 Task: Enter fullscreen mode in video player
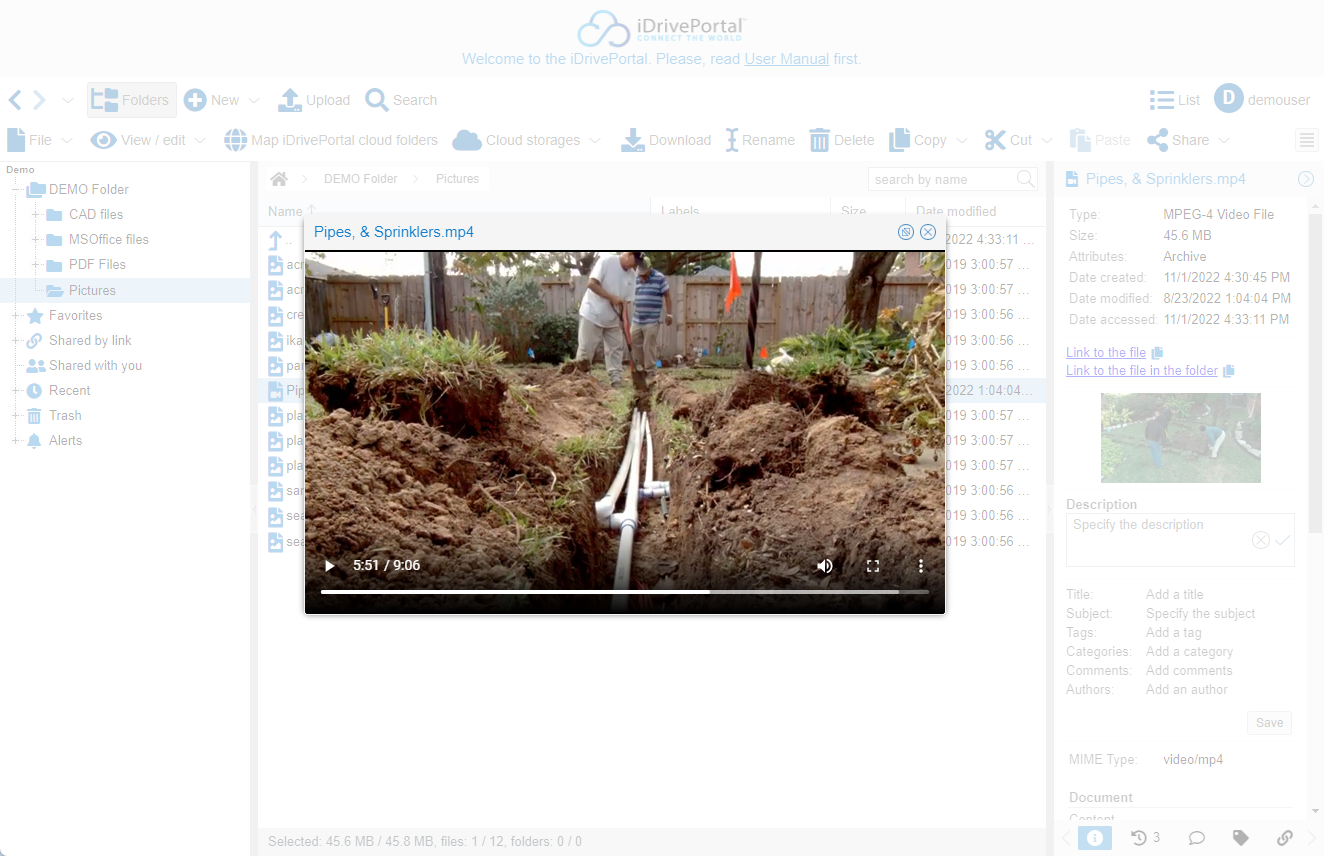pos(872,566)
